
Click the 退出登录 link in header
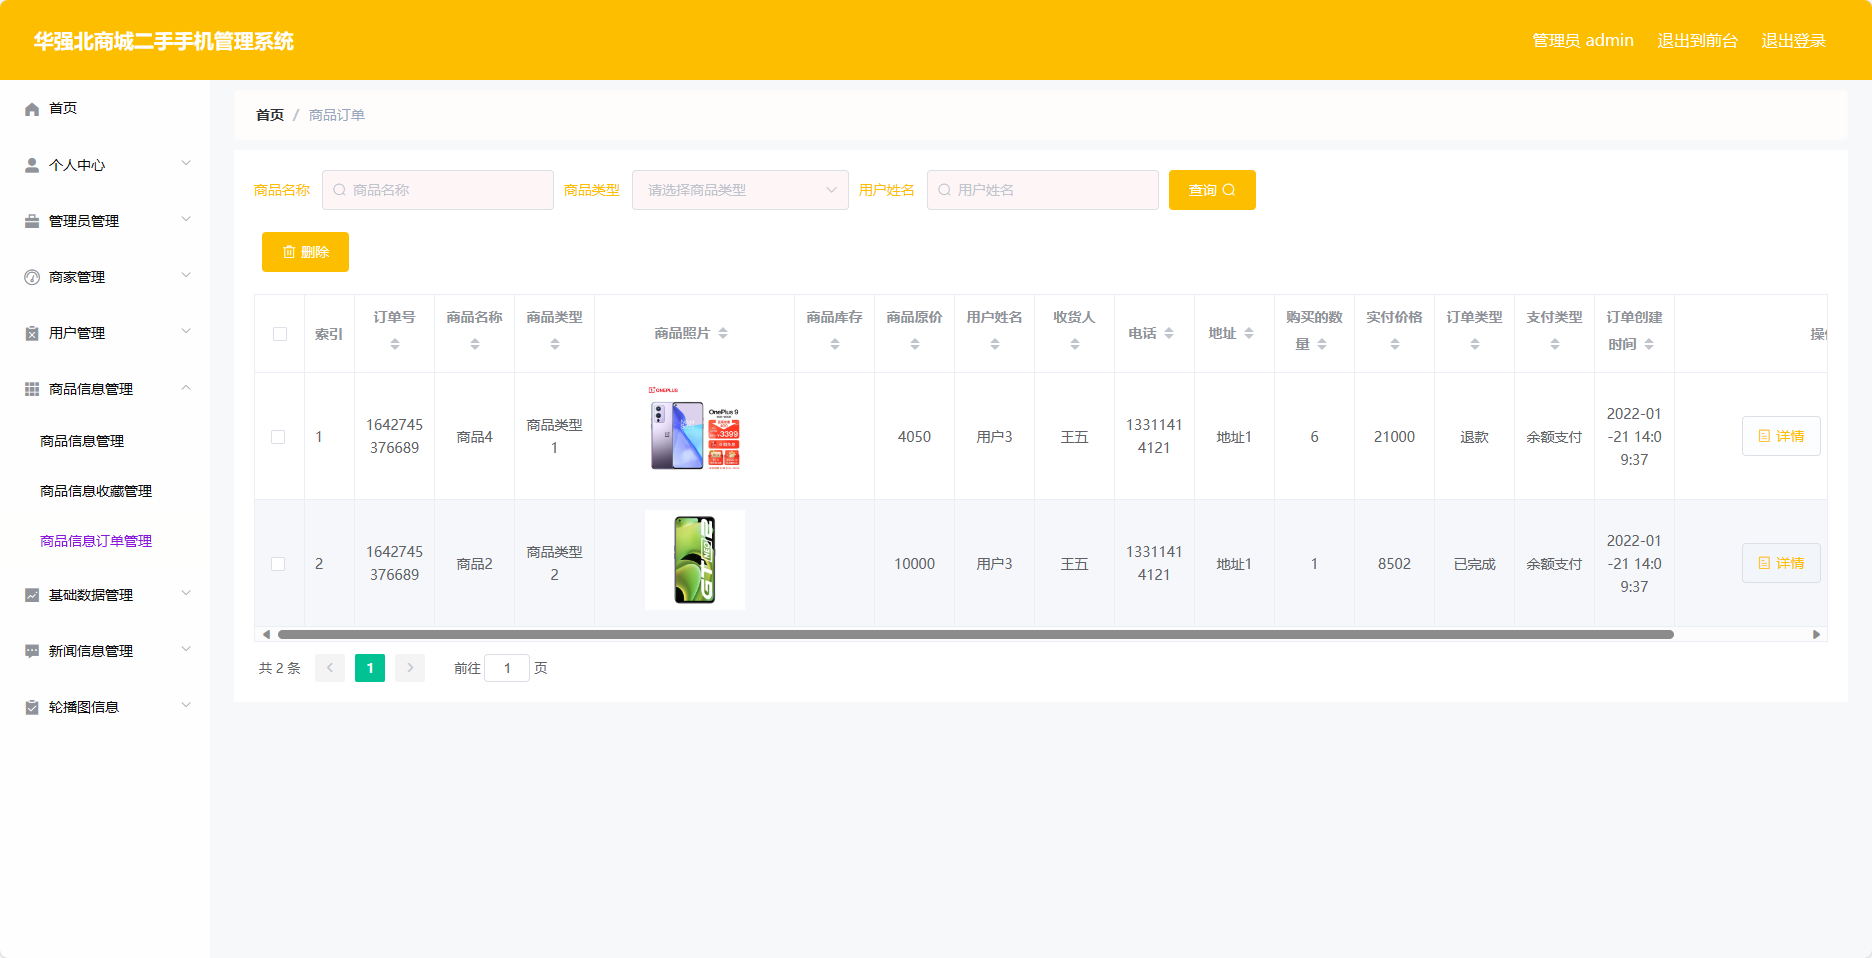point(1793,41)
